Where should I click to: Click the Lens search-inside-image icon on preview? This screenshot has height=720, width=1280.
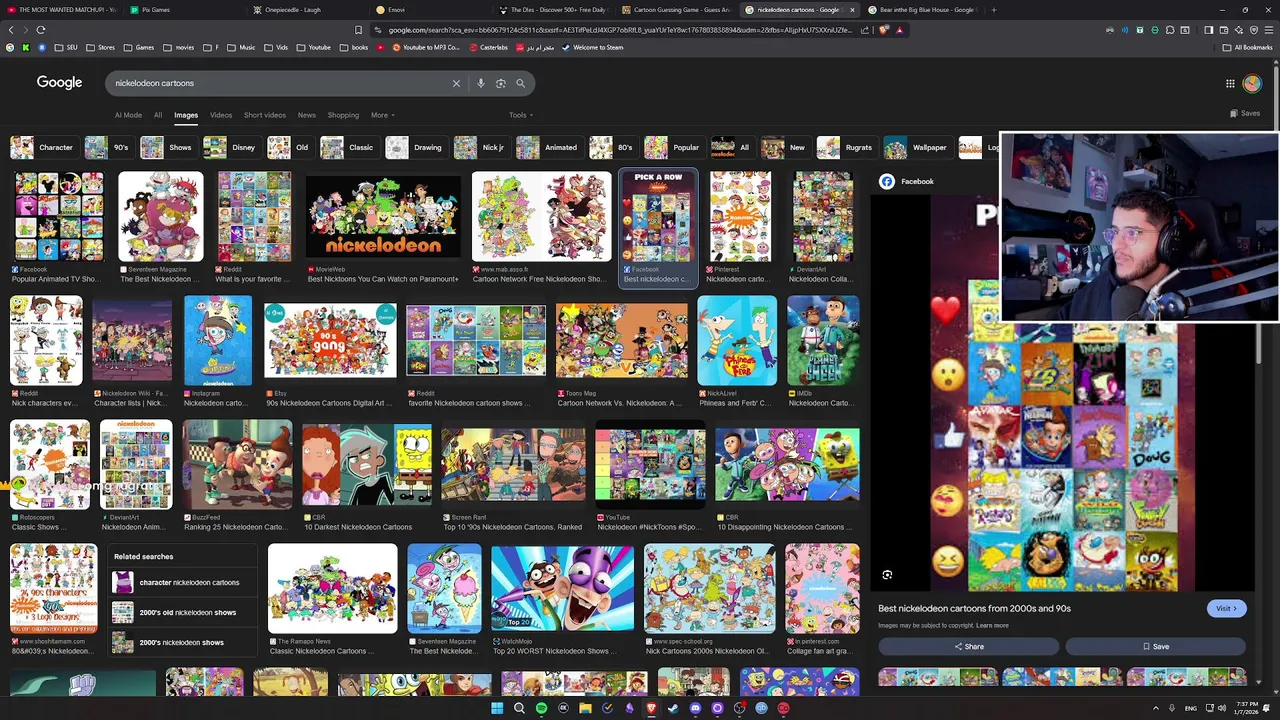[887, 575]
